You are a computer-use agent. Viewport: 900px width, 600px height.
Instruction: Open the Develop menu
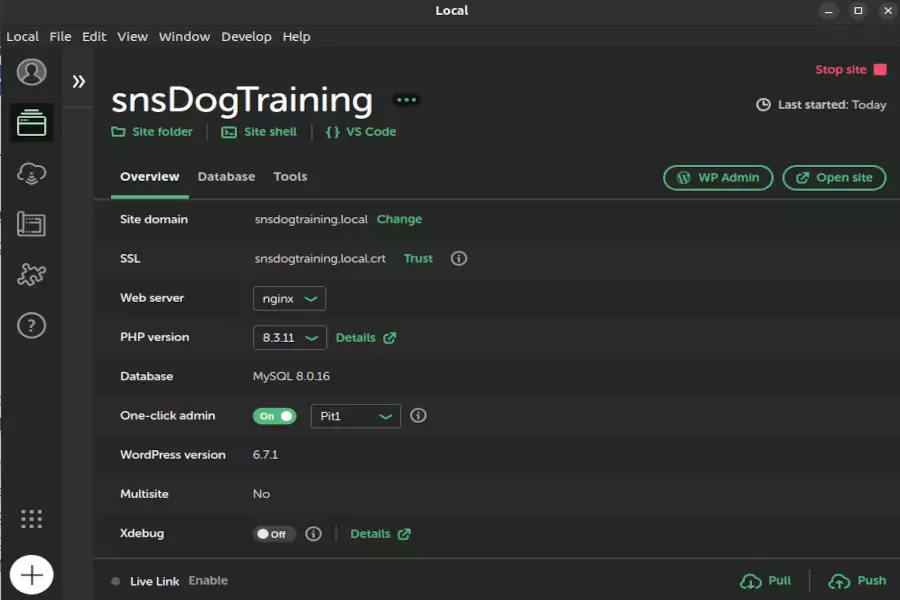246,37
